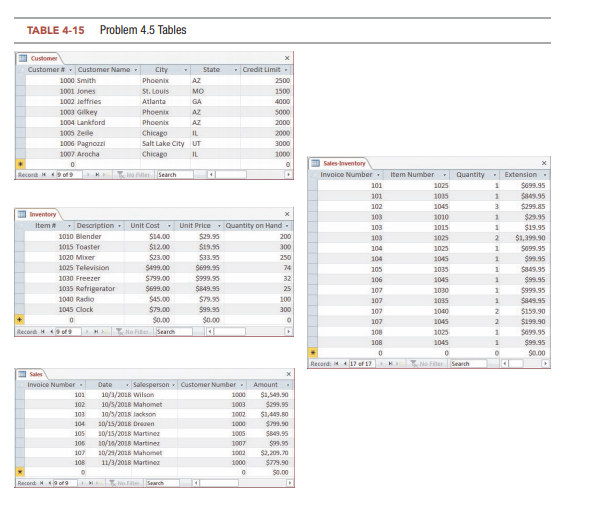Image resolution: width=600 pixels, height=519 pixels.
Task: Select the Sales-Inventory table tab
Action: [339, 163]
